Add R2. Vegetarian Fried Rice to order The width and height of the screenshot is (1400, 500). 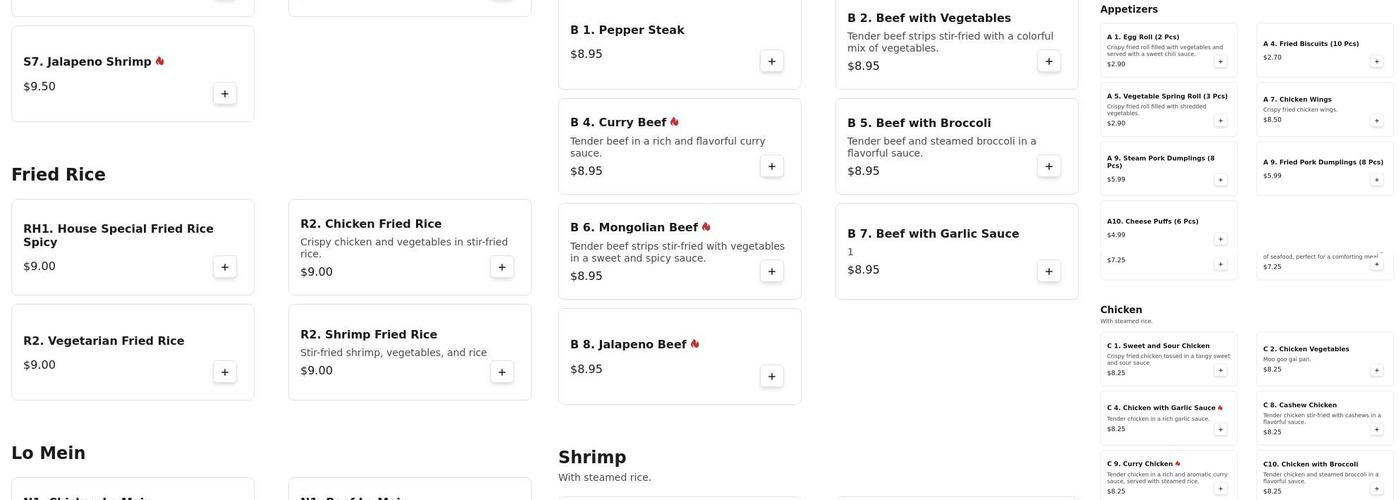(x=225, y=372)
